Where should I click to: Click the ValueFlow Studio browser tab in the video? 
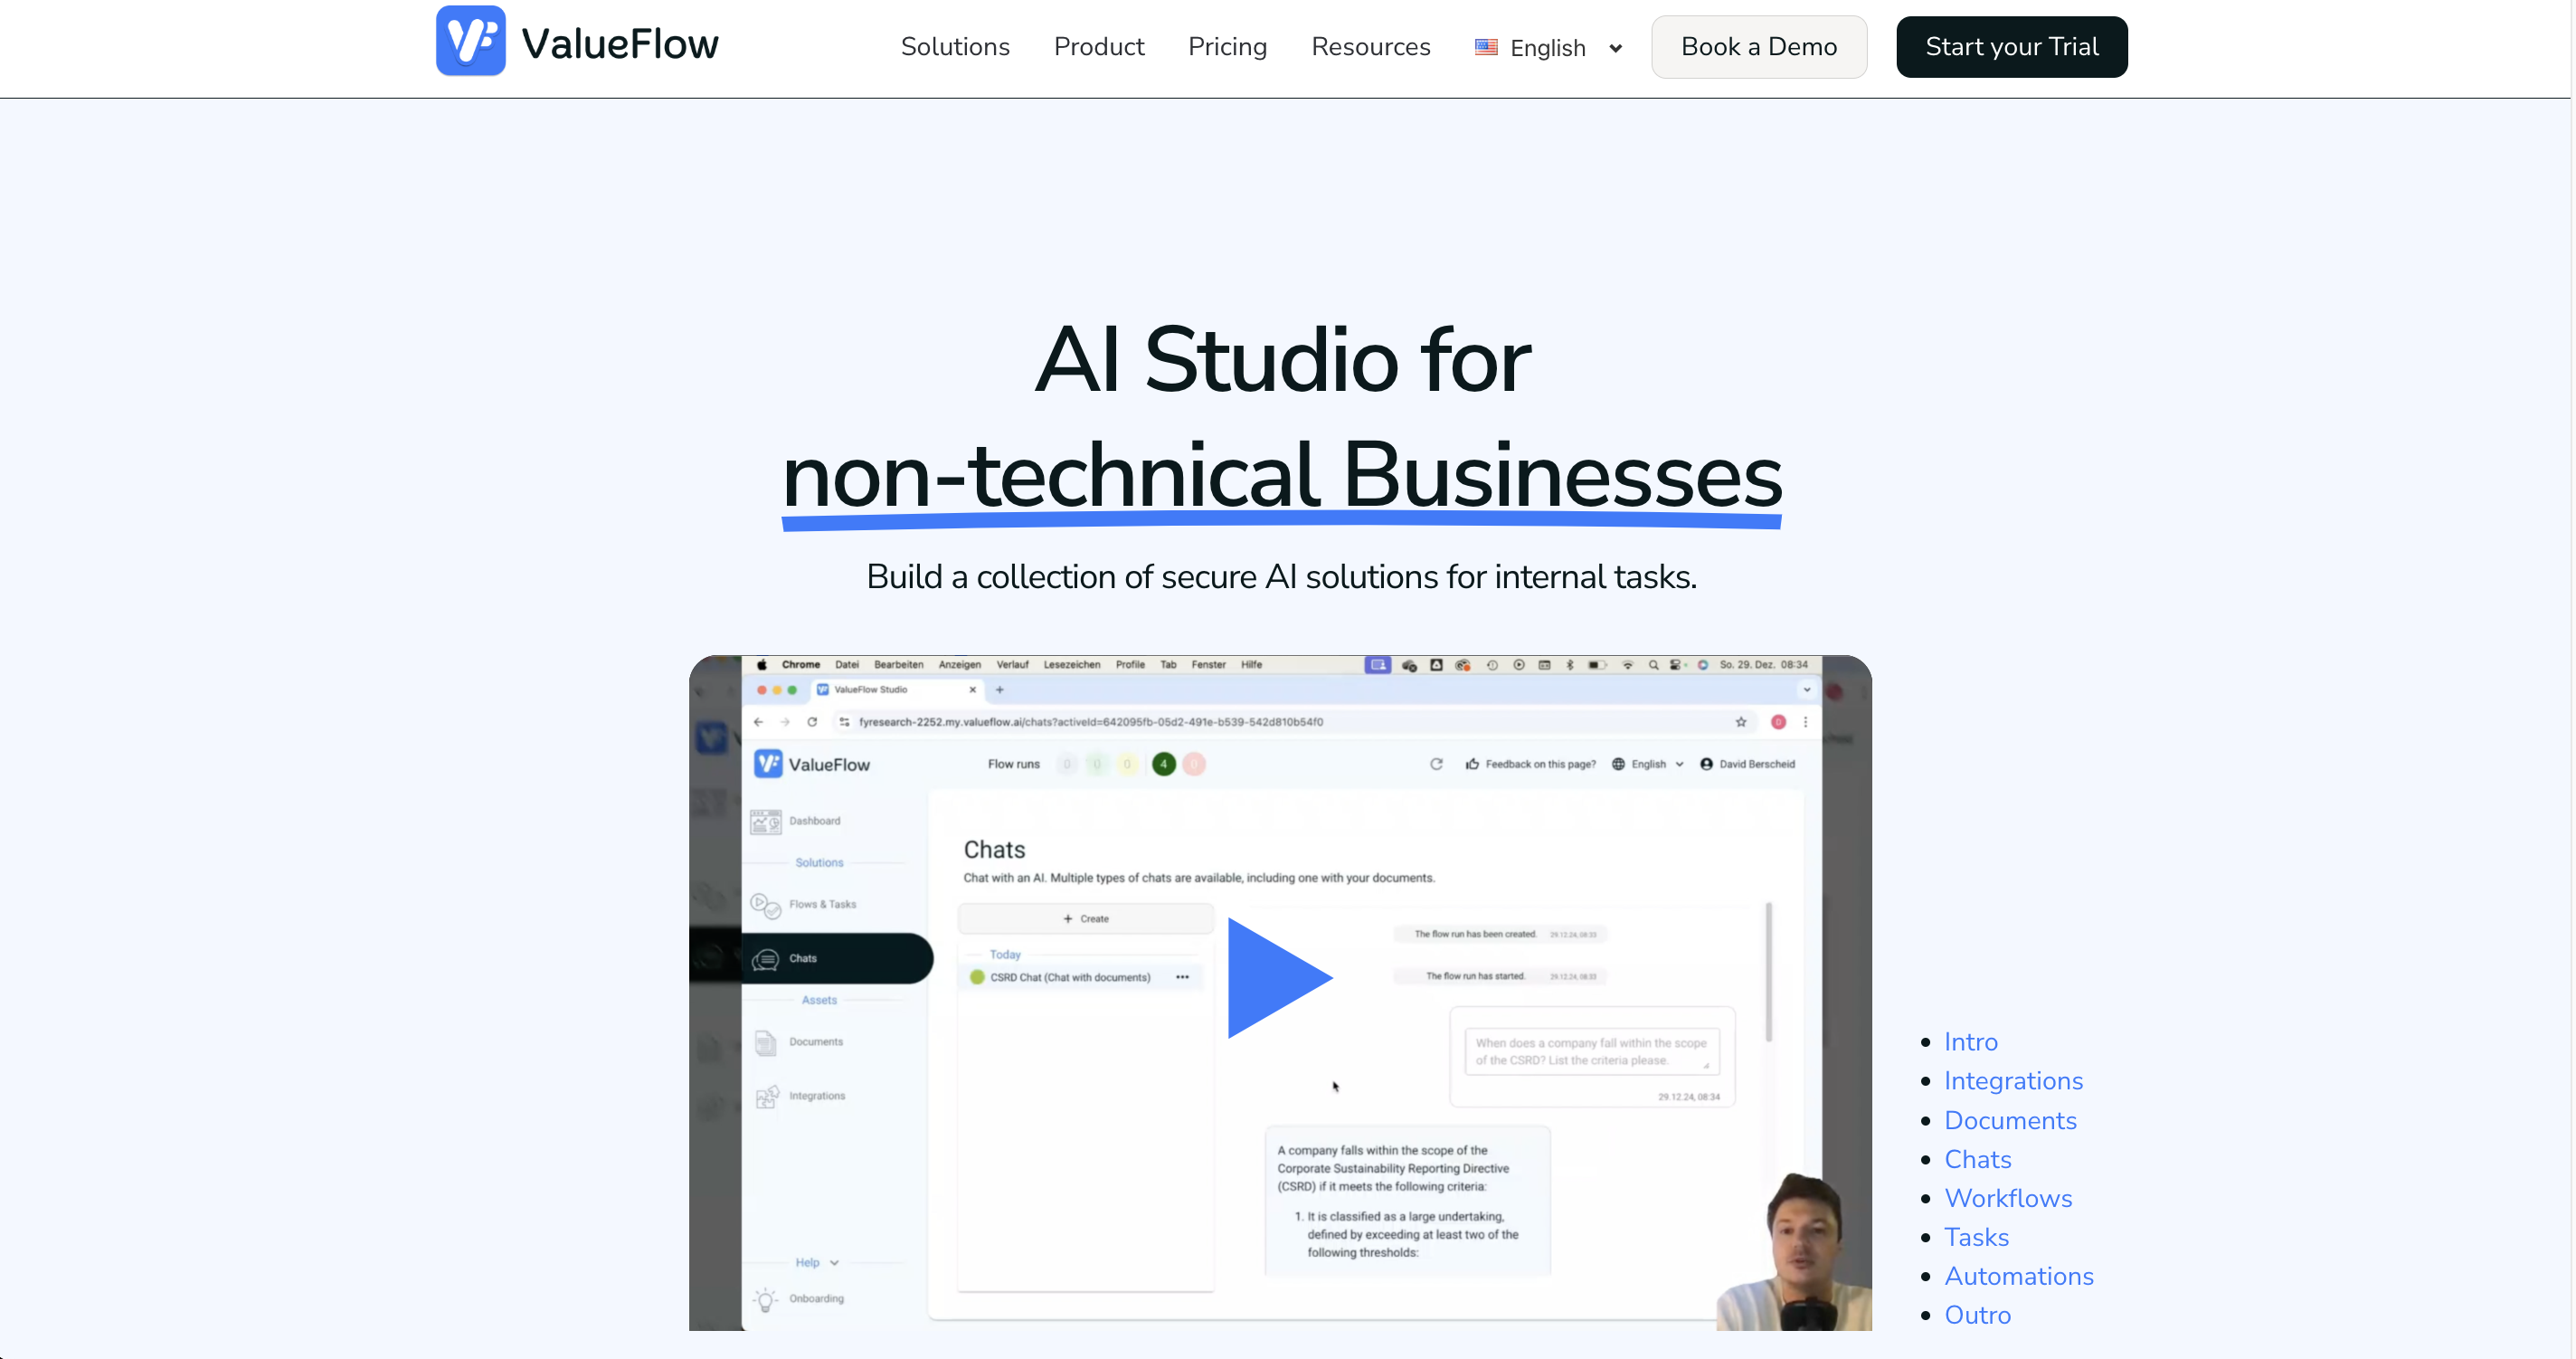[897, 689]
